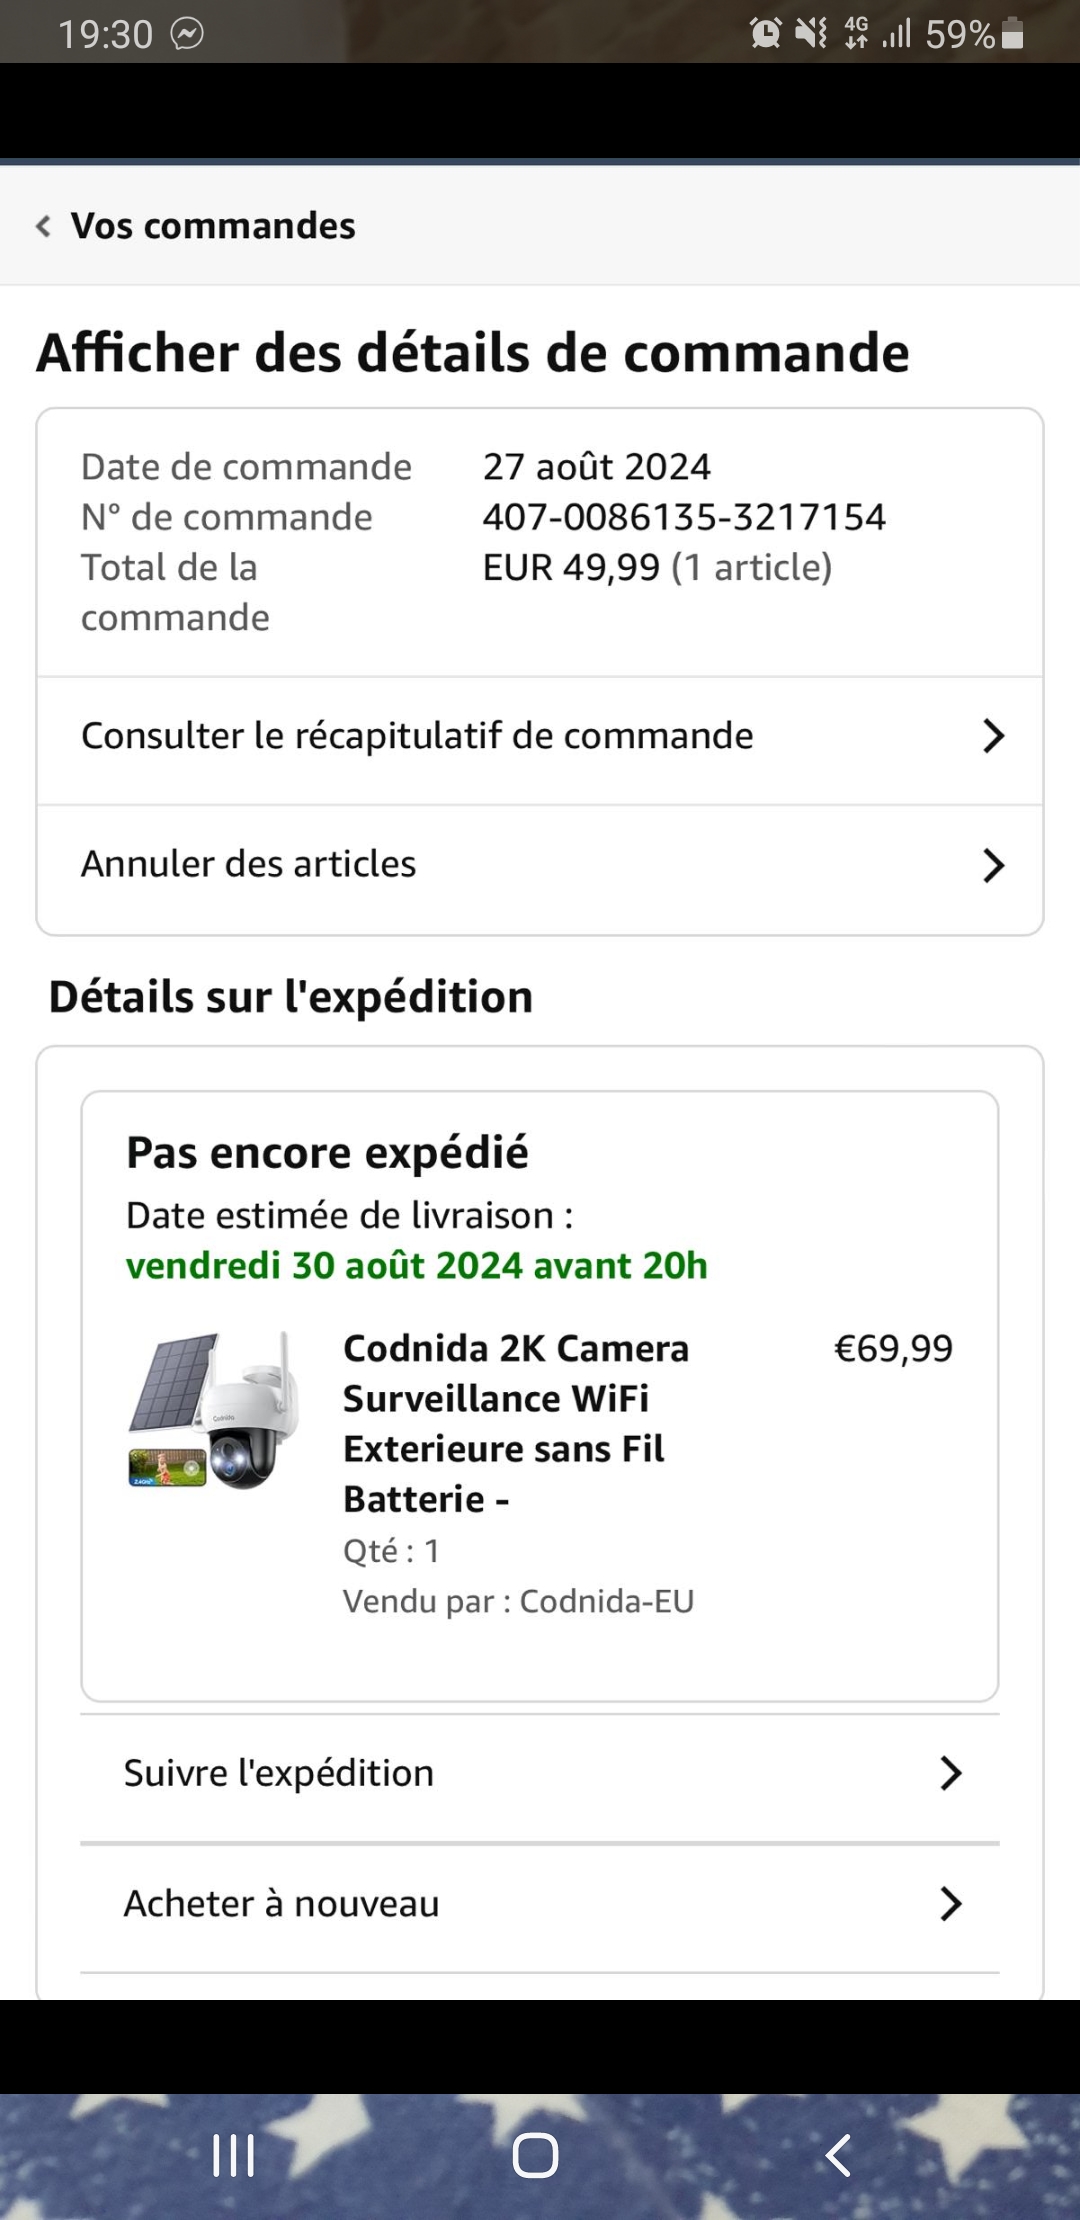Expand chevron for Acheter à nouveau
The image size is (1080, 2220).
950,1904
